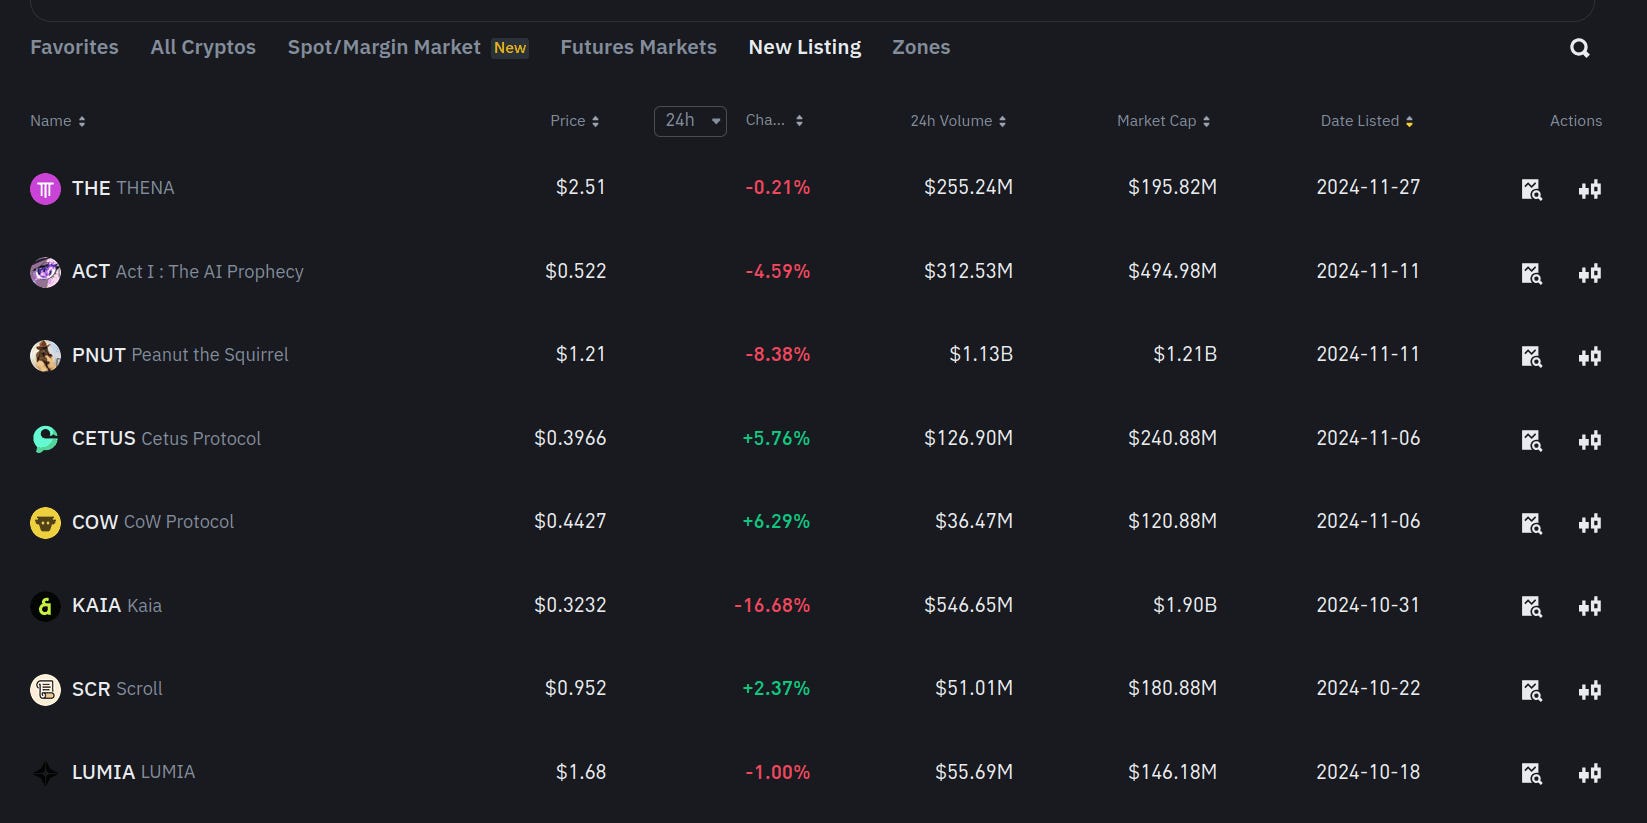
Task: Switch to the Favorites tab
Action: coord(74,47)
